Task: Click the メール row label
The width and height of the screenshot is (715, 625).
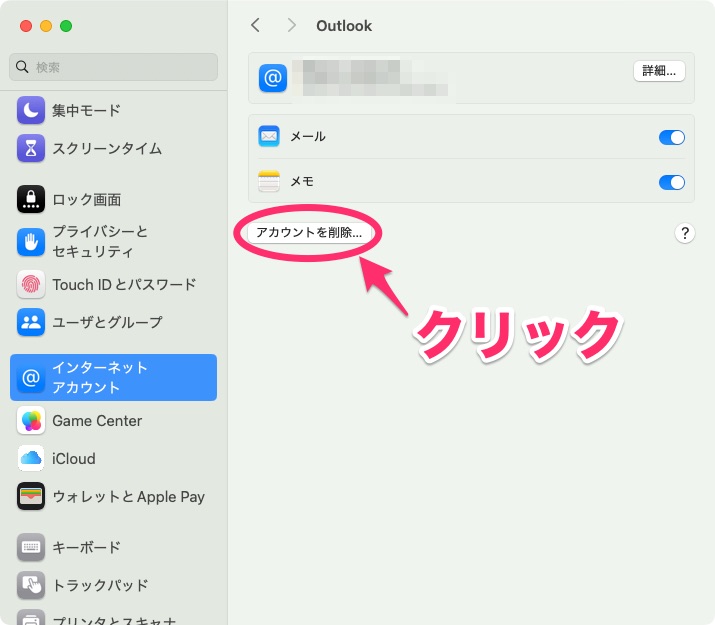Action: [x=308, y=136]
